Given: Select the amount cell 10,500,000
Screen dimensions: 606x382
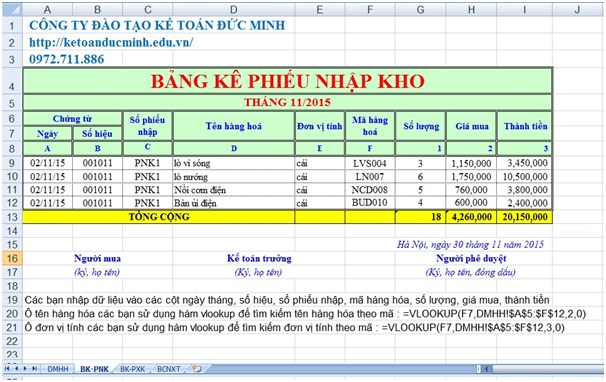Looking at the screenshot, I should pos(525,177).
